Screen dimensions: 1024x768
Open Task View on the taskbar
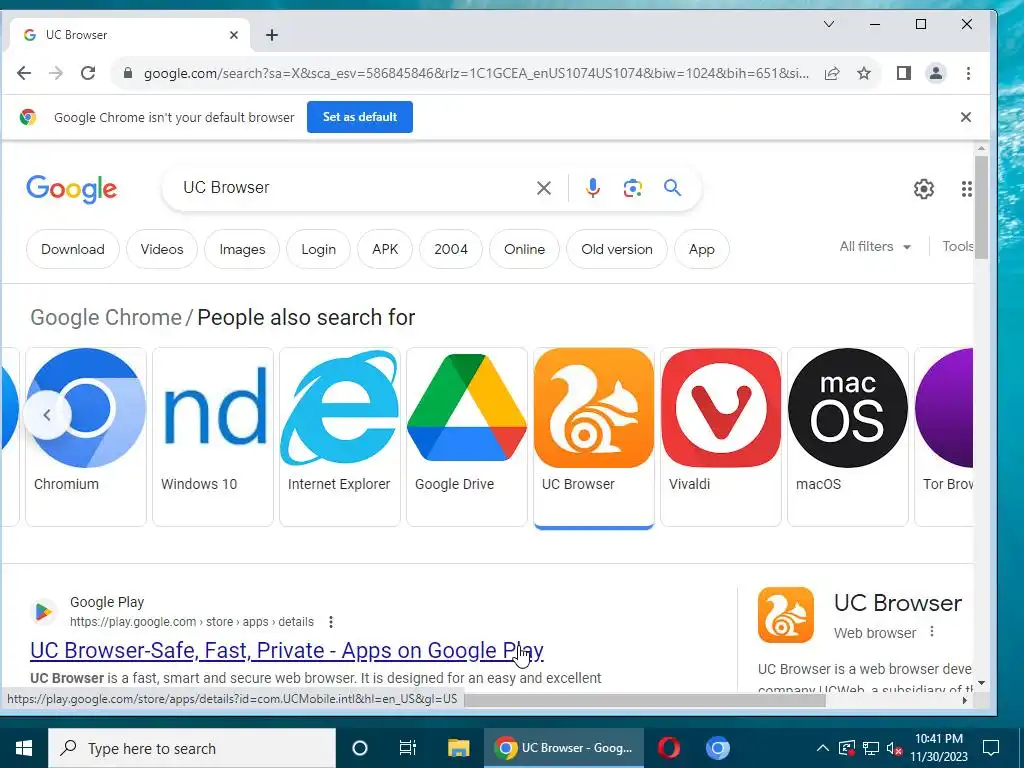(x=408, y=748)
